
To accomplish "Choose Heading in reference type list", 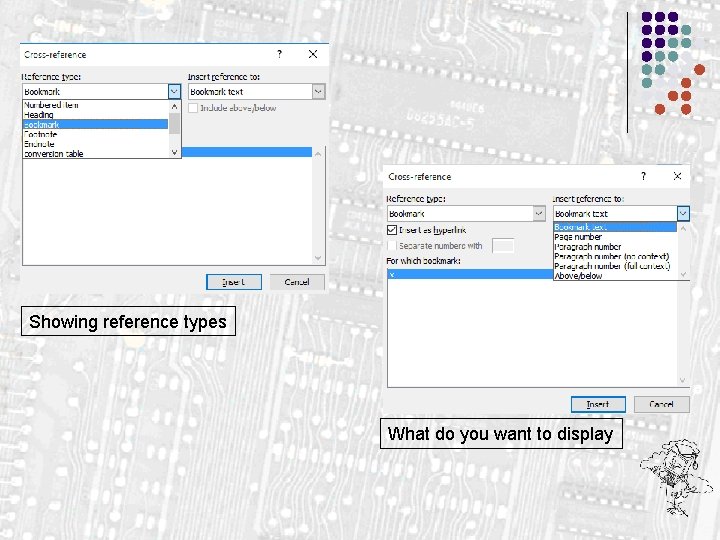I will coord(96,115).
